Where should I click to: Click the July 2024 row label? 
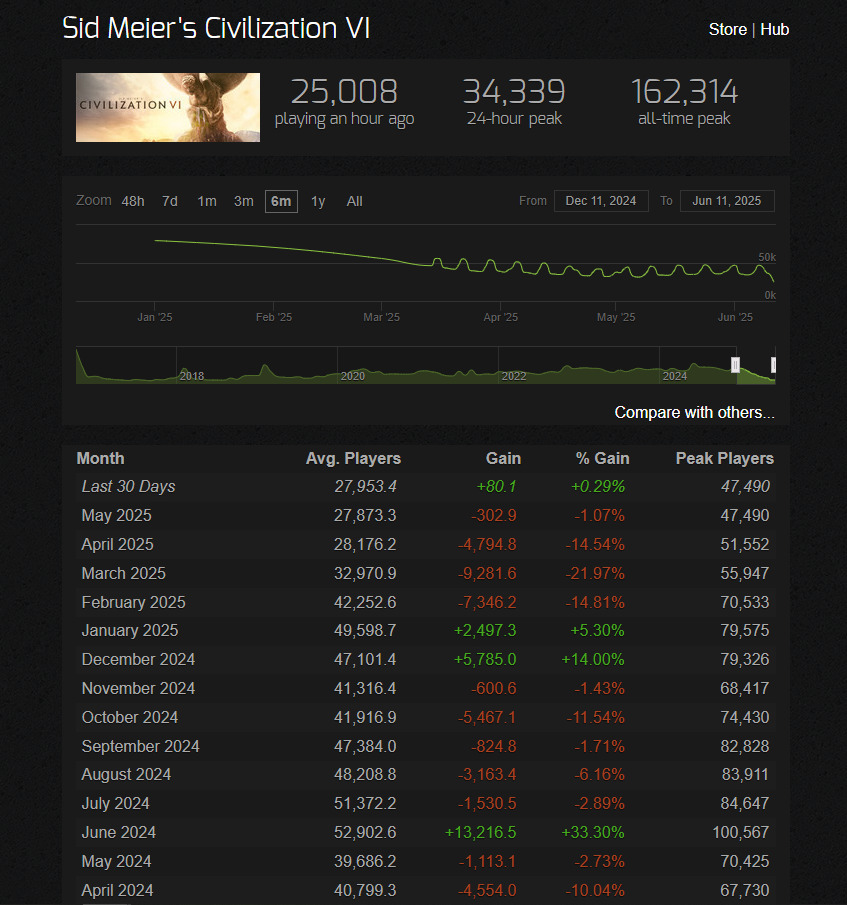pos(115,803)
